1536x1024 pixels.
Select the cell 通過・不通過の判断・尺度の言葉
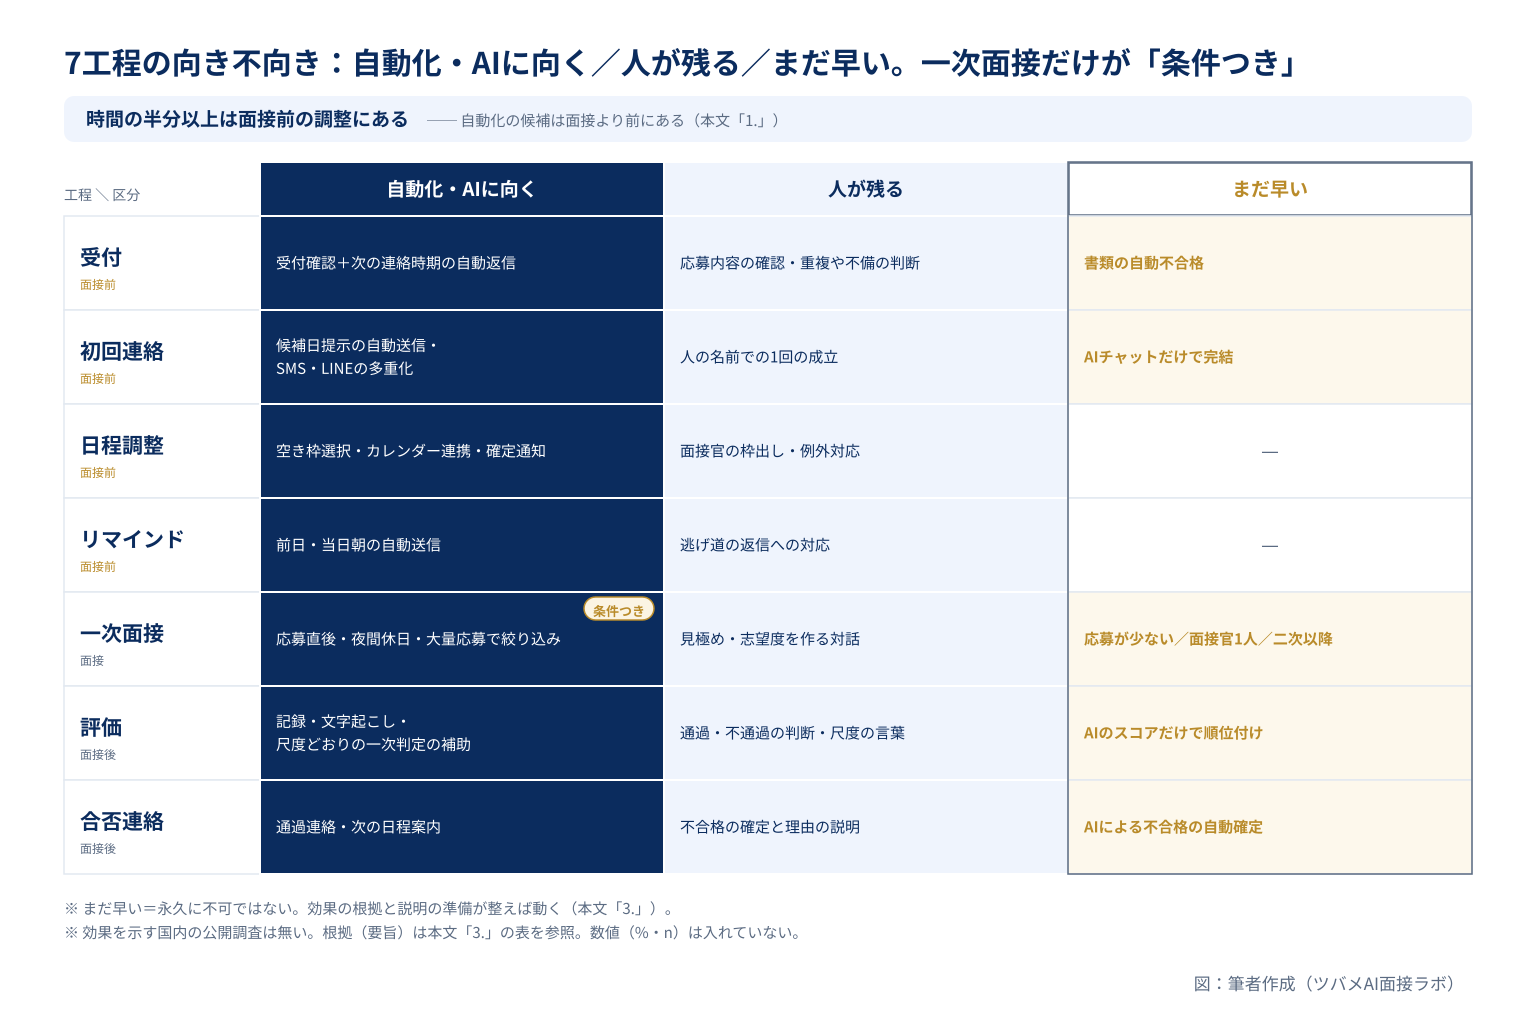coord(866,733)
